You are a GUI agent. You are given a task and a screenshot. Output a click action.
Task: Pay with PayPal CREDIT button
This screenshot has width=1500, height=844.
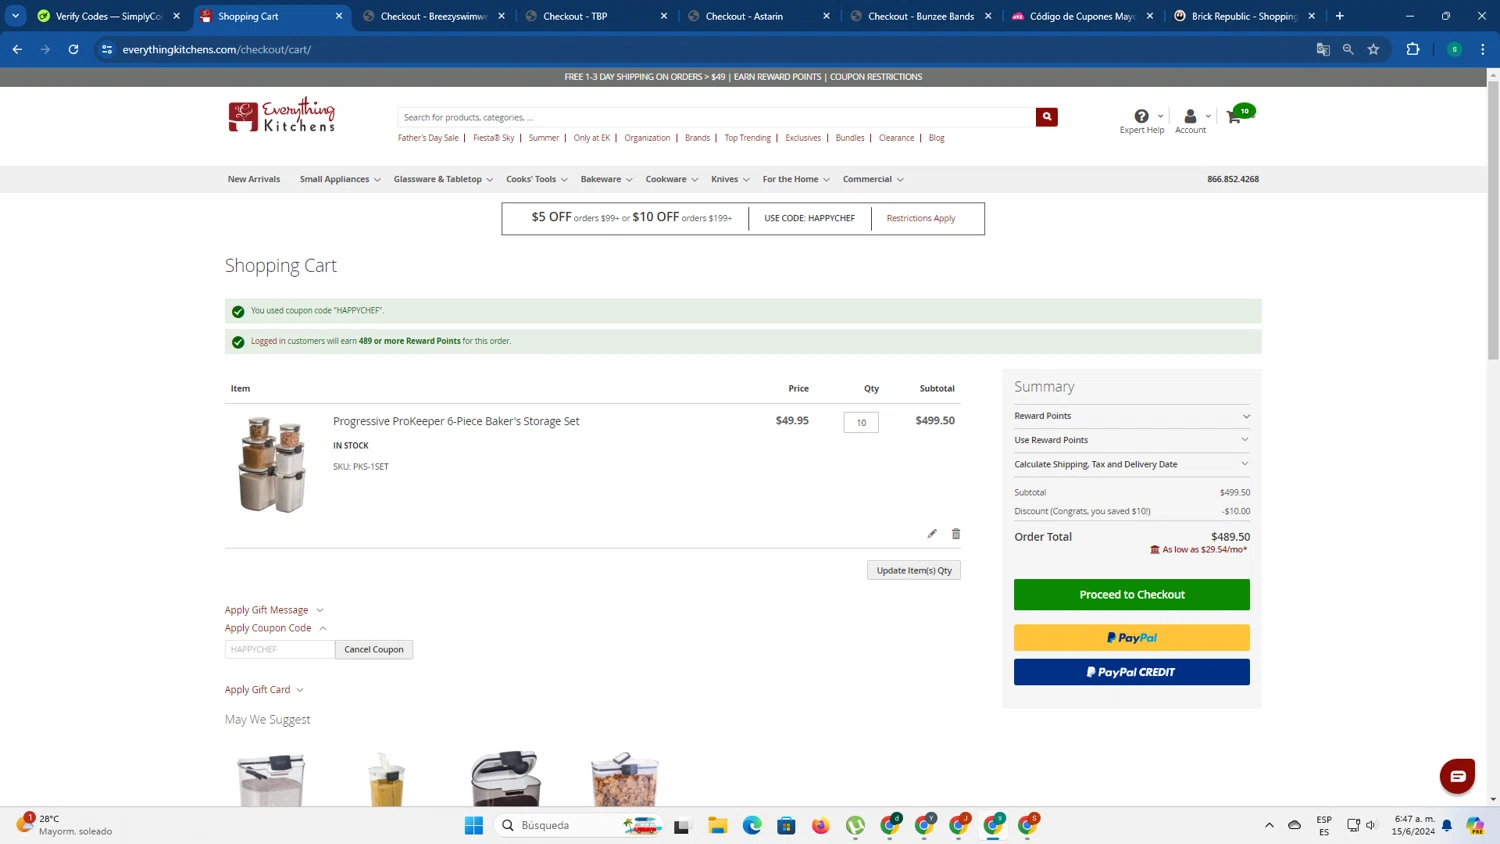[x=1132, y=672]
